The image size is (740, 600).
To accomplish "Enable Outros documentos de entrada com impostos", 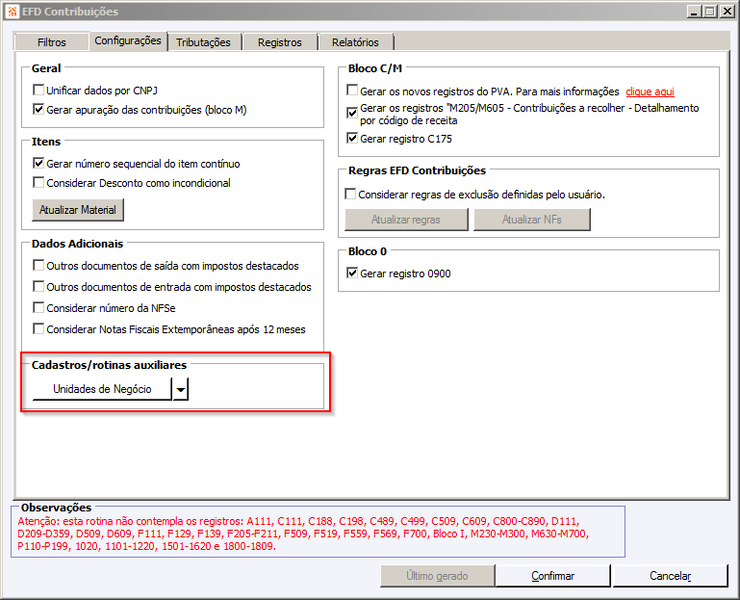I will click(x=39, y=286).
